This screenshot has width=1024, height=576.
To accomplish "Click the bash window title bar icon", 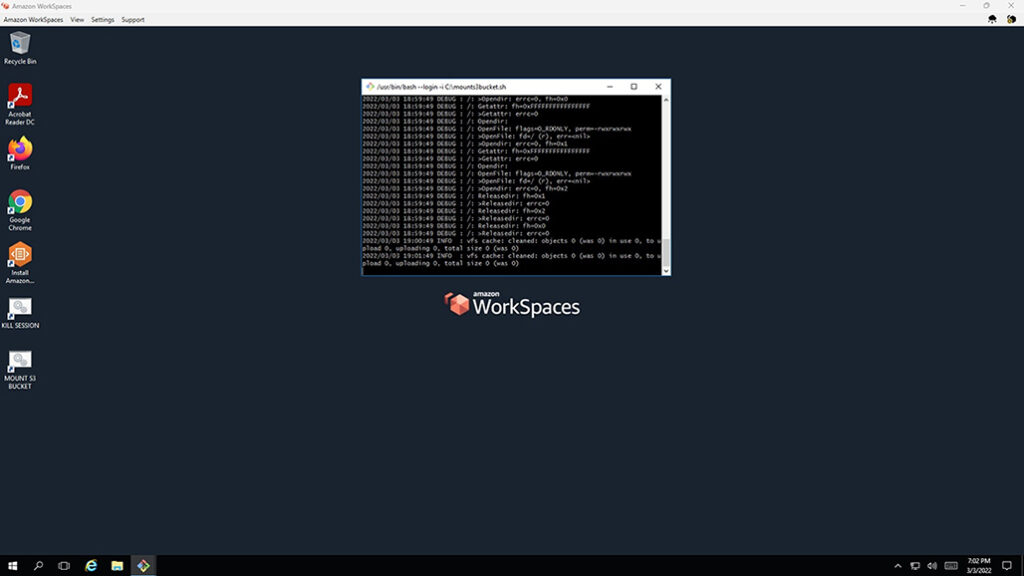I will pos(370,86).
